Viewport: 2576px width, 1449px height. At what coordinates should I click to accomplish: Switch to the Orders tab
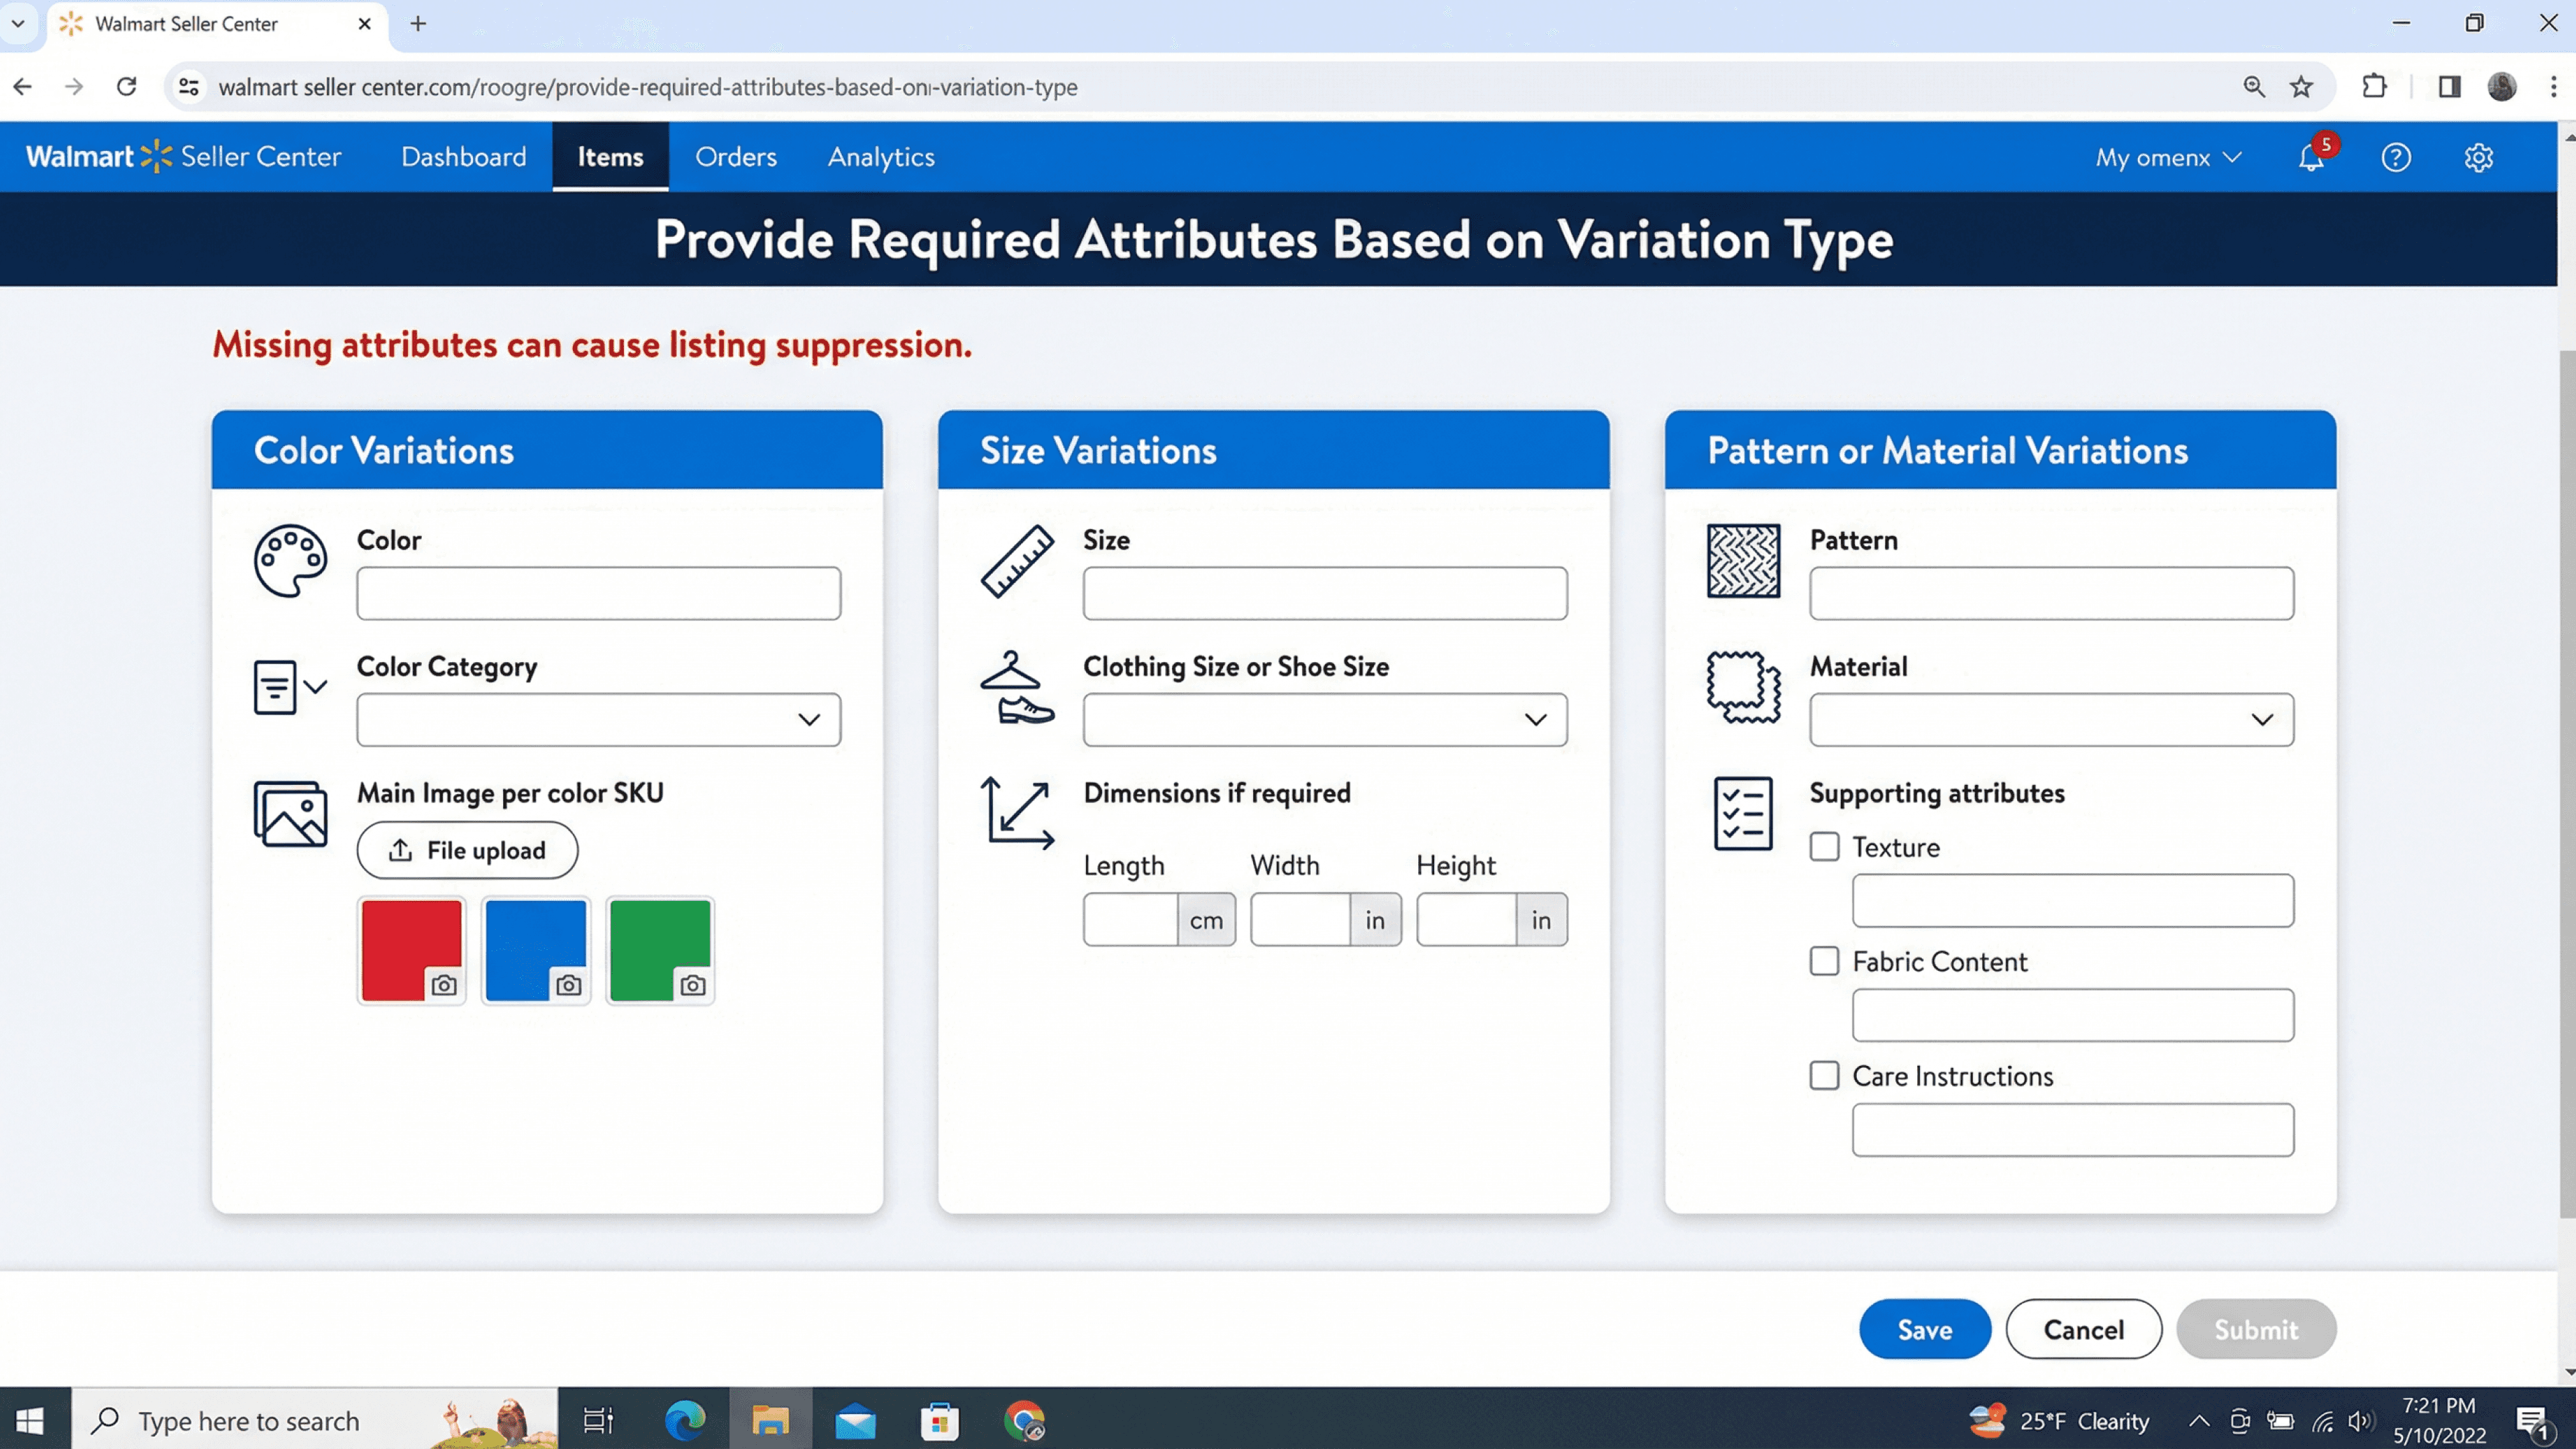point(736,157)
